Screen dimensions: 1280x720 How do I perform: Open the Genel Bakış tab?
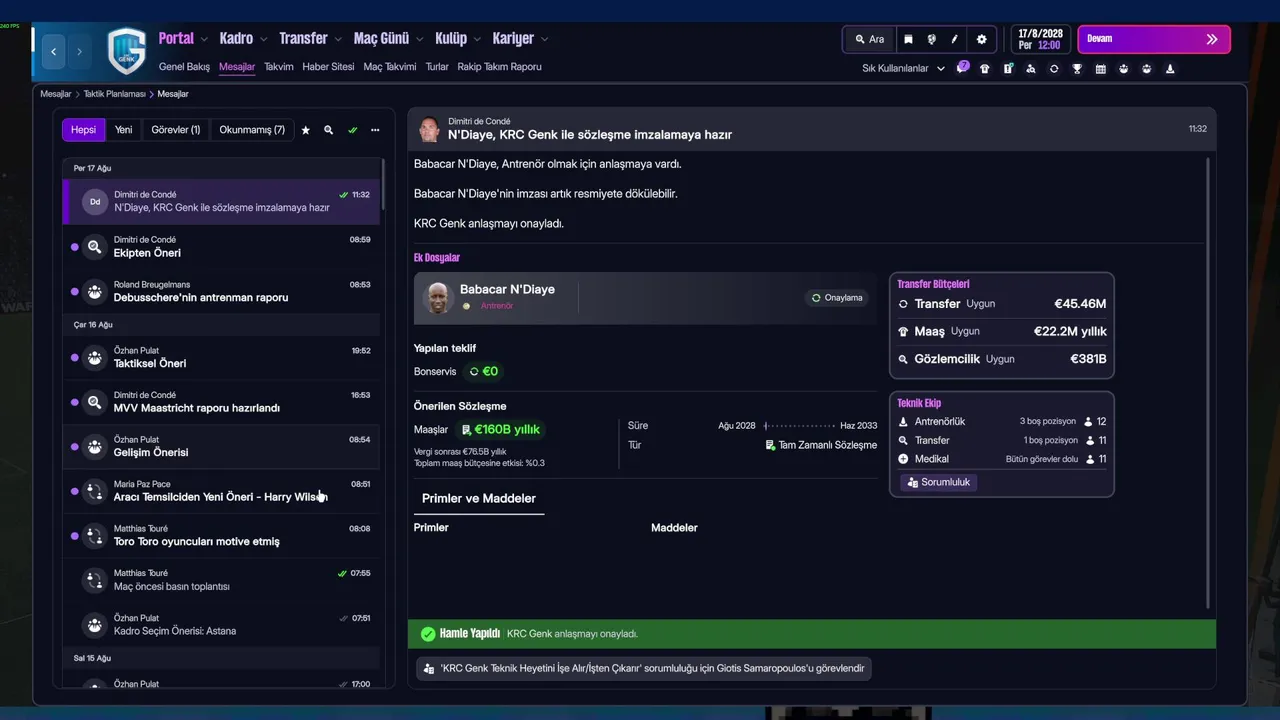184,67
